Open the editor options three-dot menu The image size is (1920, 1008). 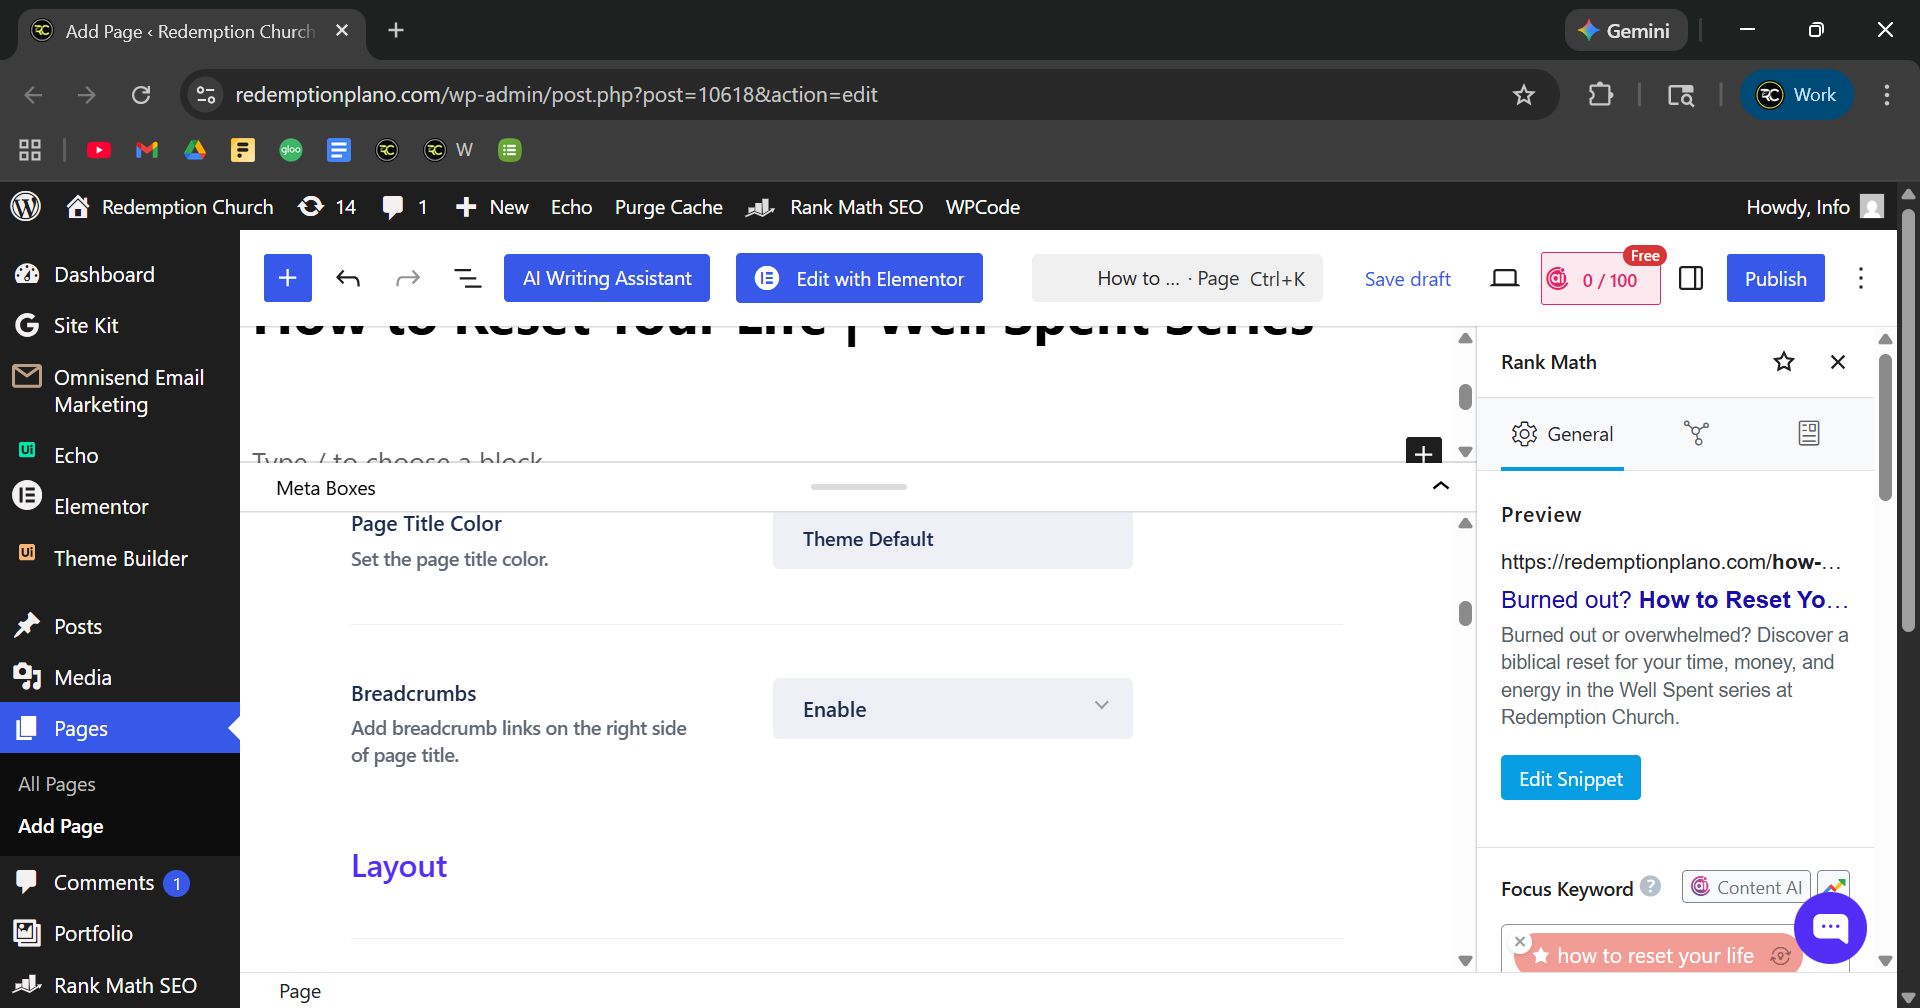point(1860,278)
